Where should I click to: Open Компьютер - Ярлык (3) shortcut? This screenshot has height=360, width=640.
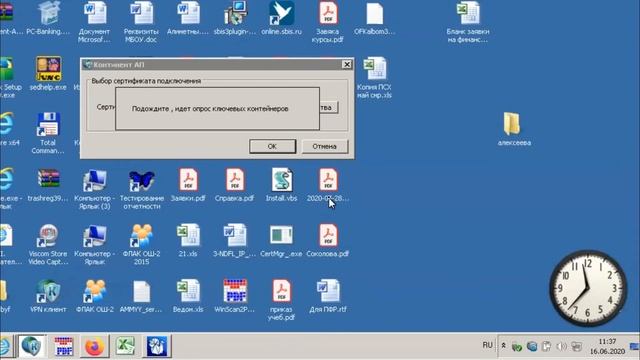(95, 189)
